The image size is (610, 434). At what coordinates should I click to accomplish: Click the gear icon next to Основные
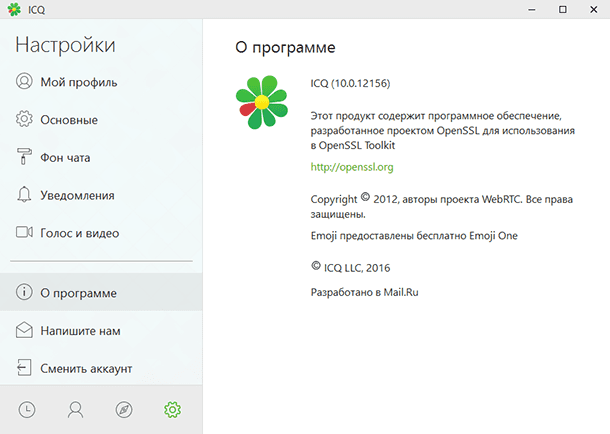point(24,119)
